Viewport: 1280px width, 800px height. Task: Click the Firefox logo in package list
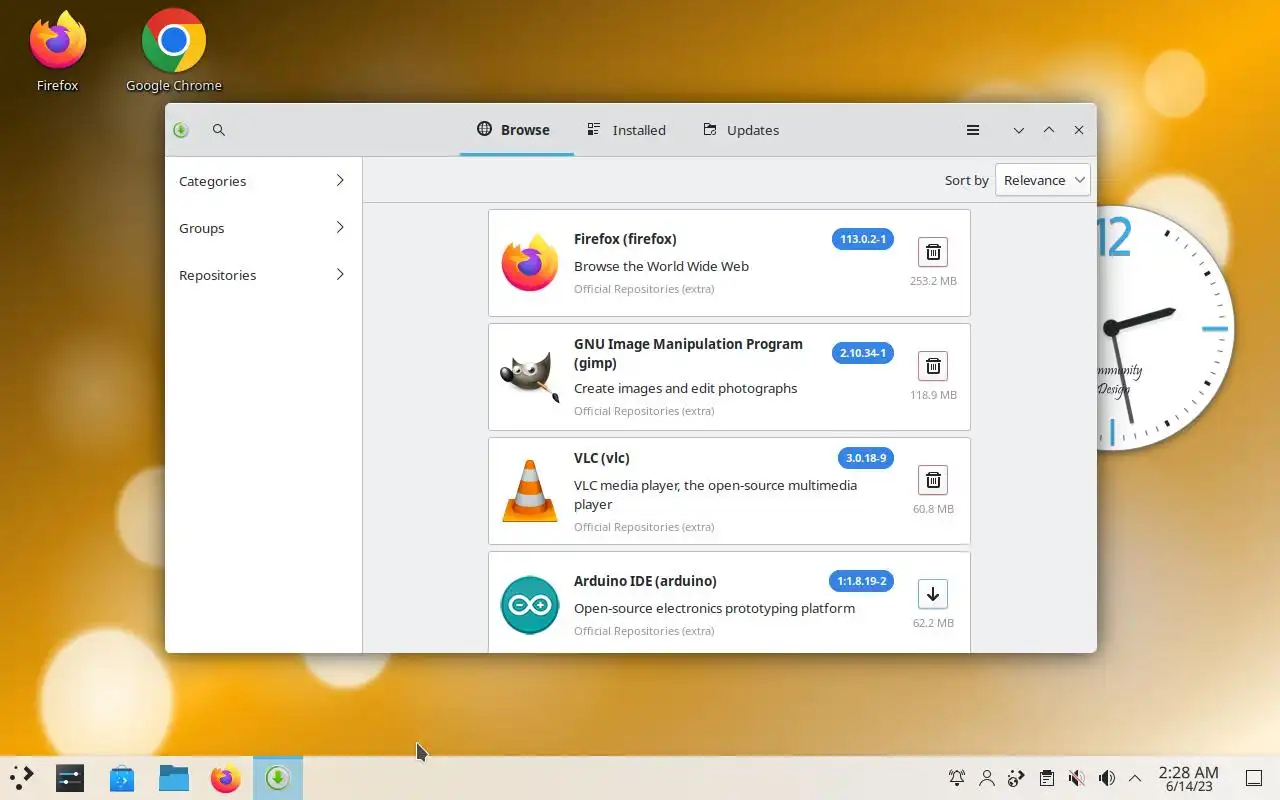tap(529, 263)
